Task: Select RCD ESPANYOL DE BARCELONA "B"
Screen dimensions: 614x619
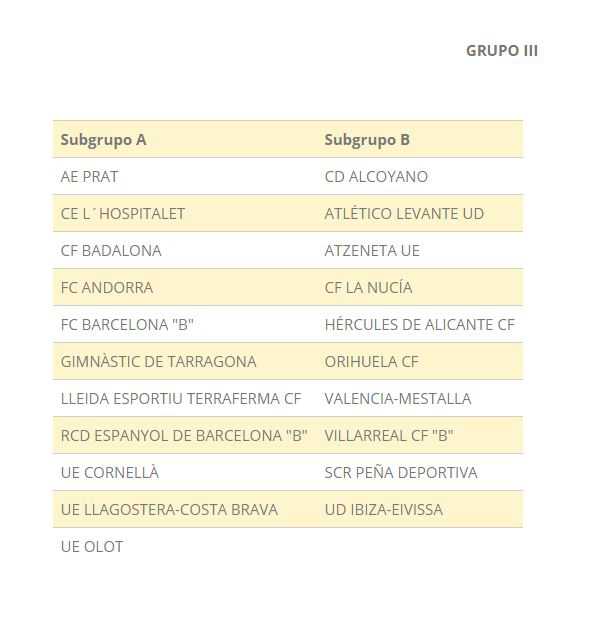Action: pyautogui.click(x=184, y=436)
